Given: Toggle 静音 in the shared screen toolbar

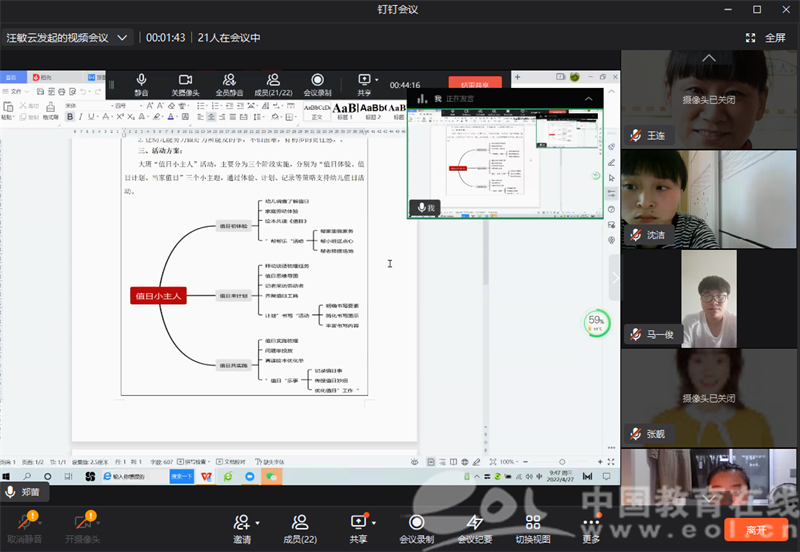Looking at the screenshot, I should (x=141, y=84).
